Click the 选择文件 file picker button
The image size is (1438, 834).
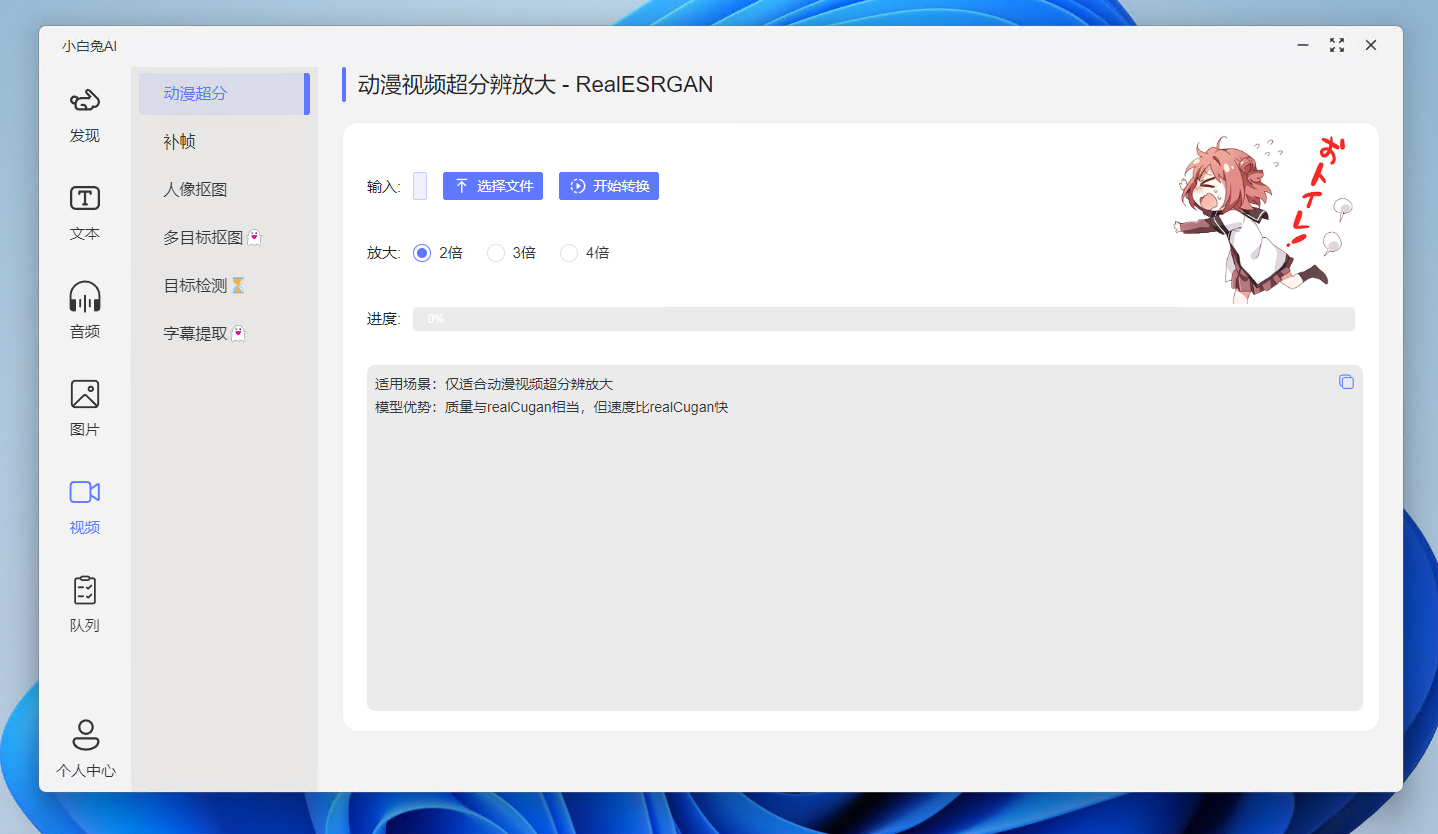click(492, 185)
